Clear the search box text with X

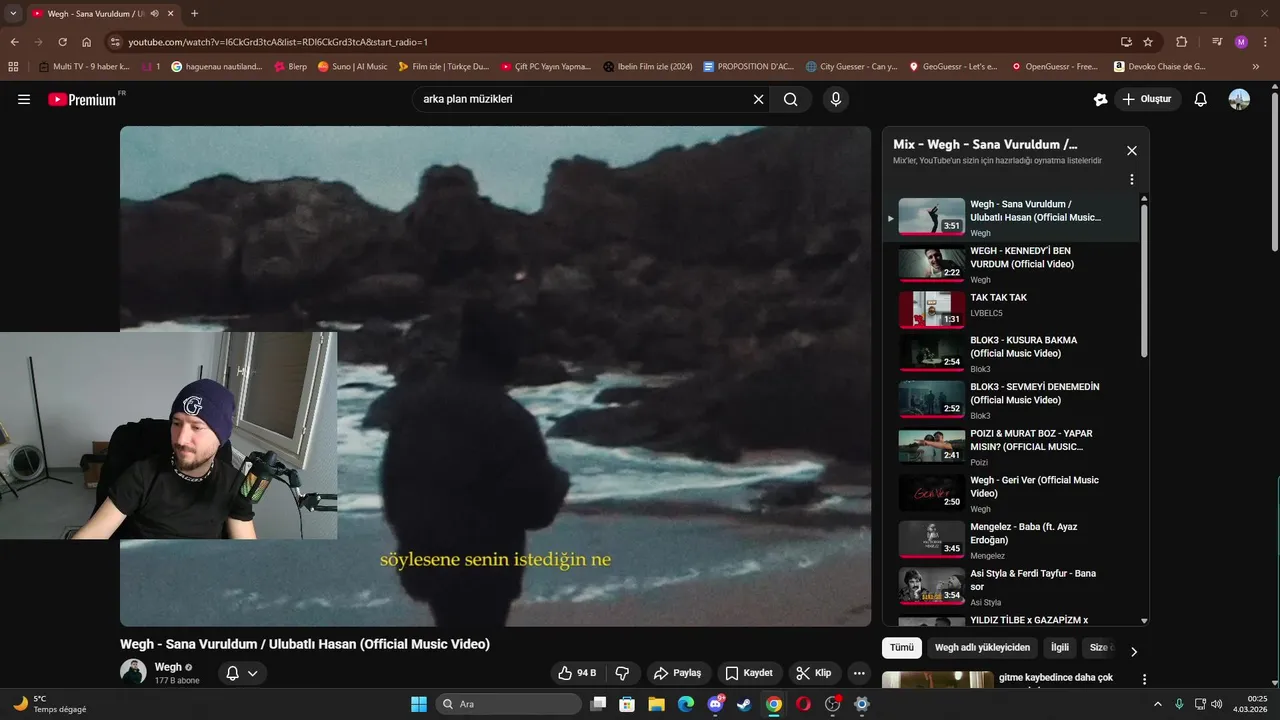tap(758, 99)
